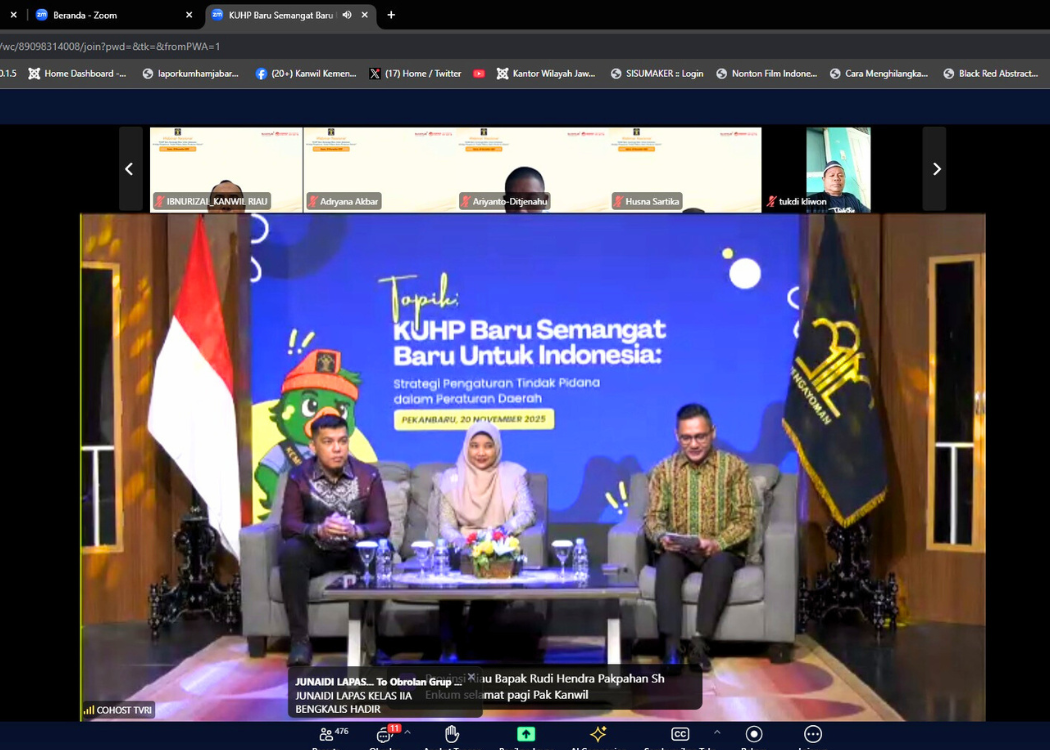The image size is (1050, 750).
Task: Expand the chevron next to the chat icon
Action: (x=408, y=733)
